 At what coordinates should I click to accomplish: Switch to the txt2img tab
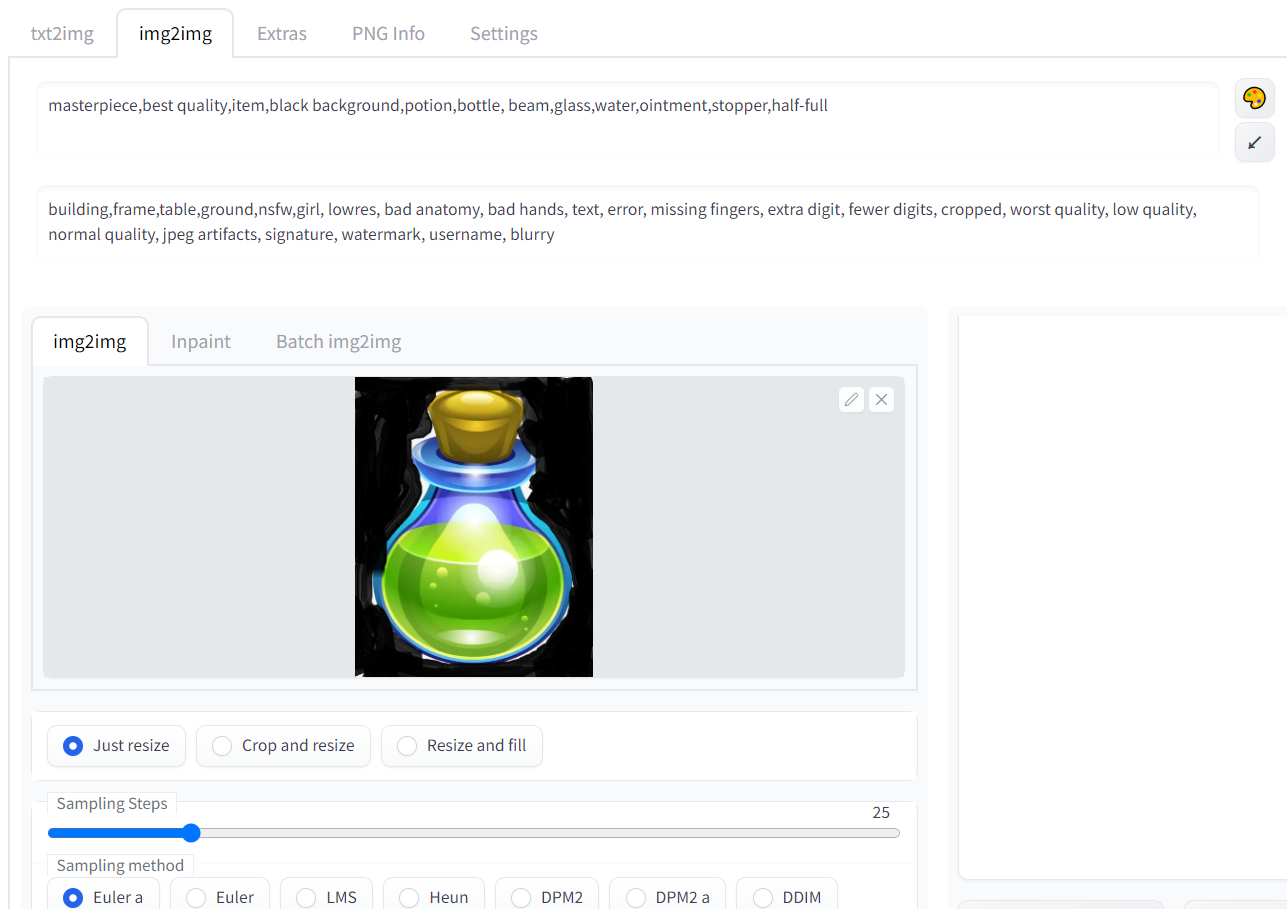62,34
